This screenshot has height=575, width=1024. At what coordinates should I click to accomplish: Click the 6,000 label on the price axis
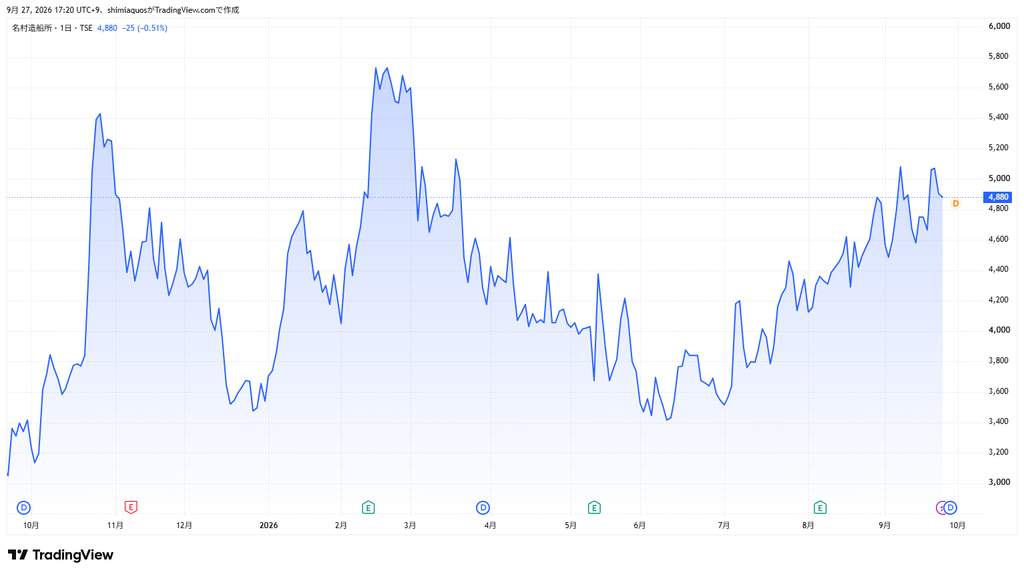click(999, 26)
